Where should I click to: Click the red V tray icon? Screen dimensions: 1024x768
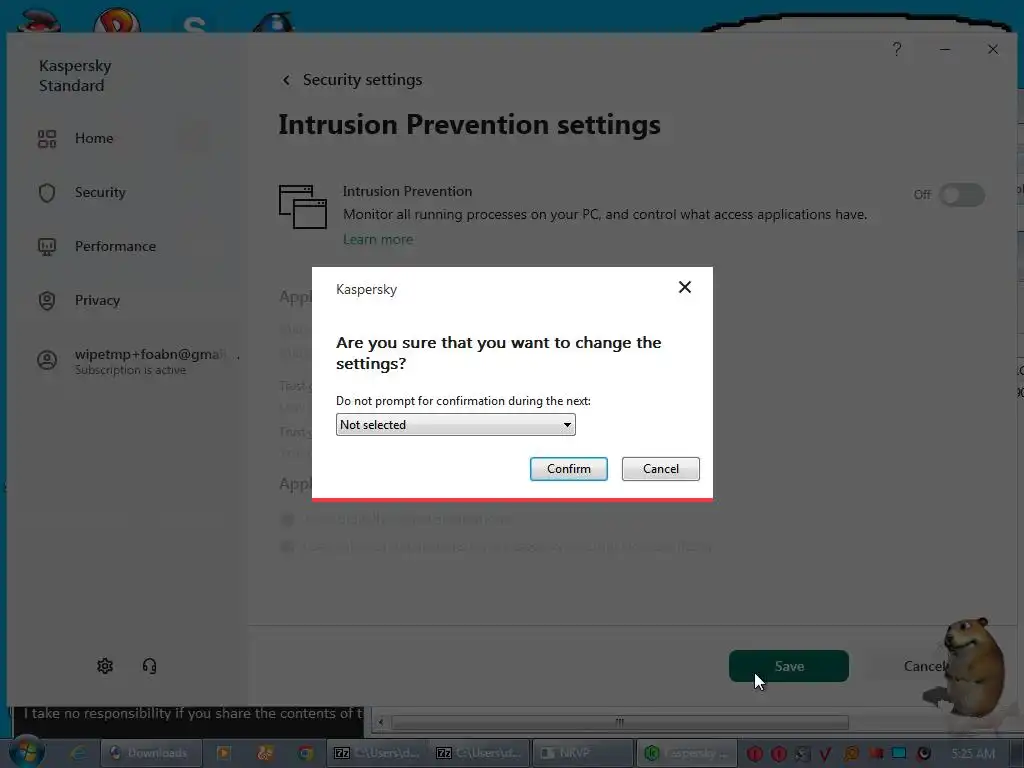pyautogui.click(x=825, y=754)
